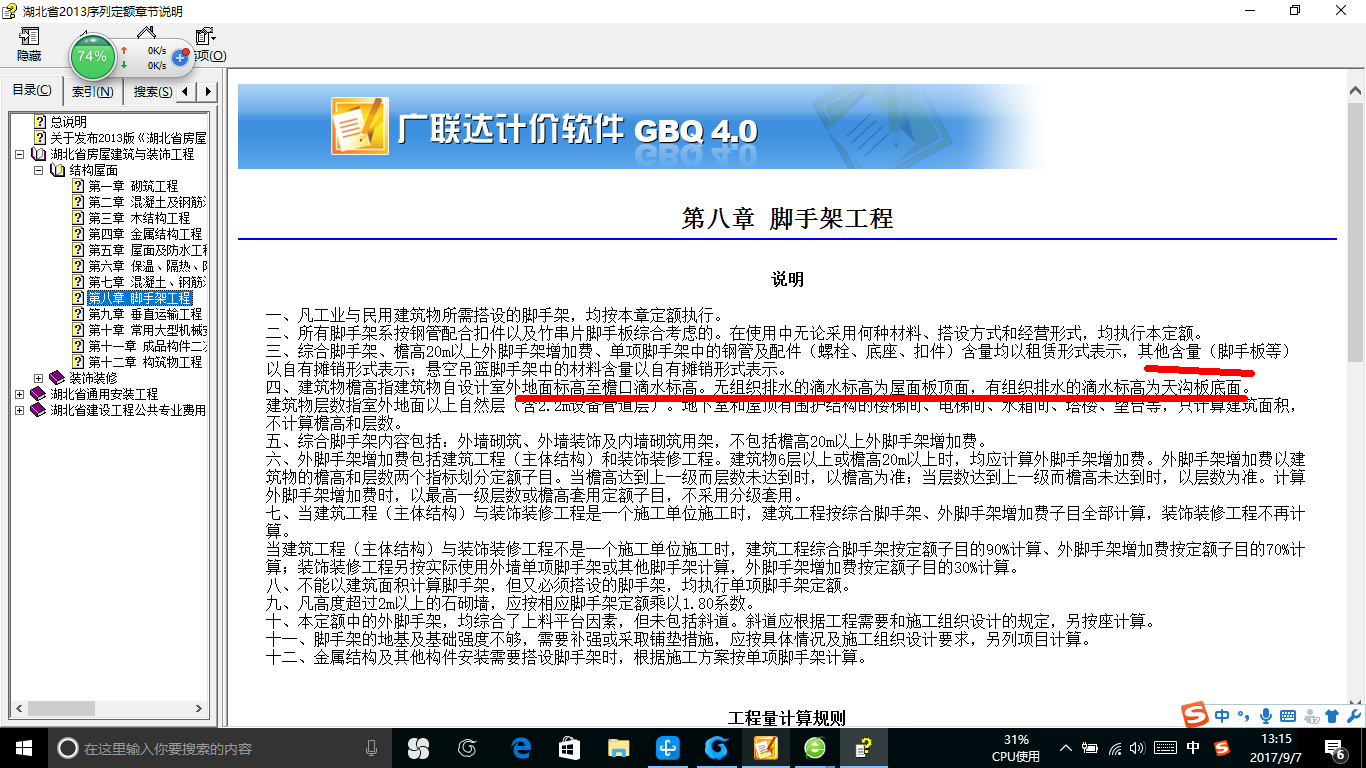1366x768 pixels.
Task: Open File Explorer from the taskbar
Action: pos(618,747)
